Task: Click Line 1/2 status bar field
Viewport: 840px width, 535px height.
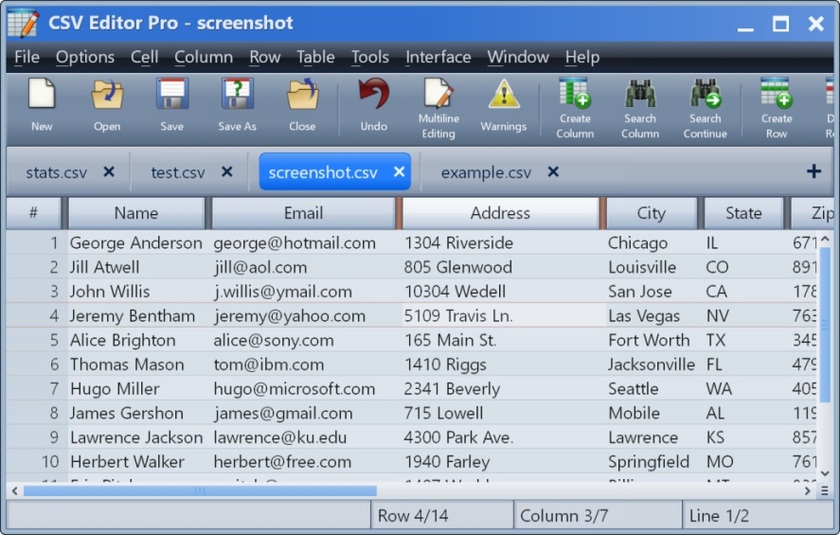Action: pos(758,516)
